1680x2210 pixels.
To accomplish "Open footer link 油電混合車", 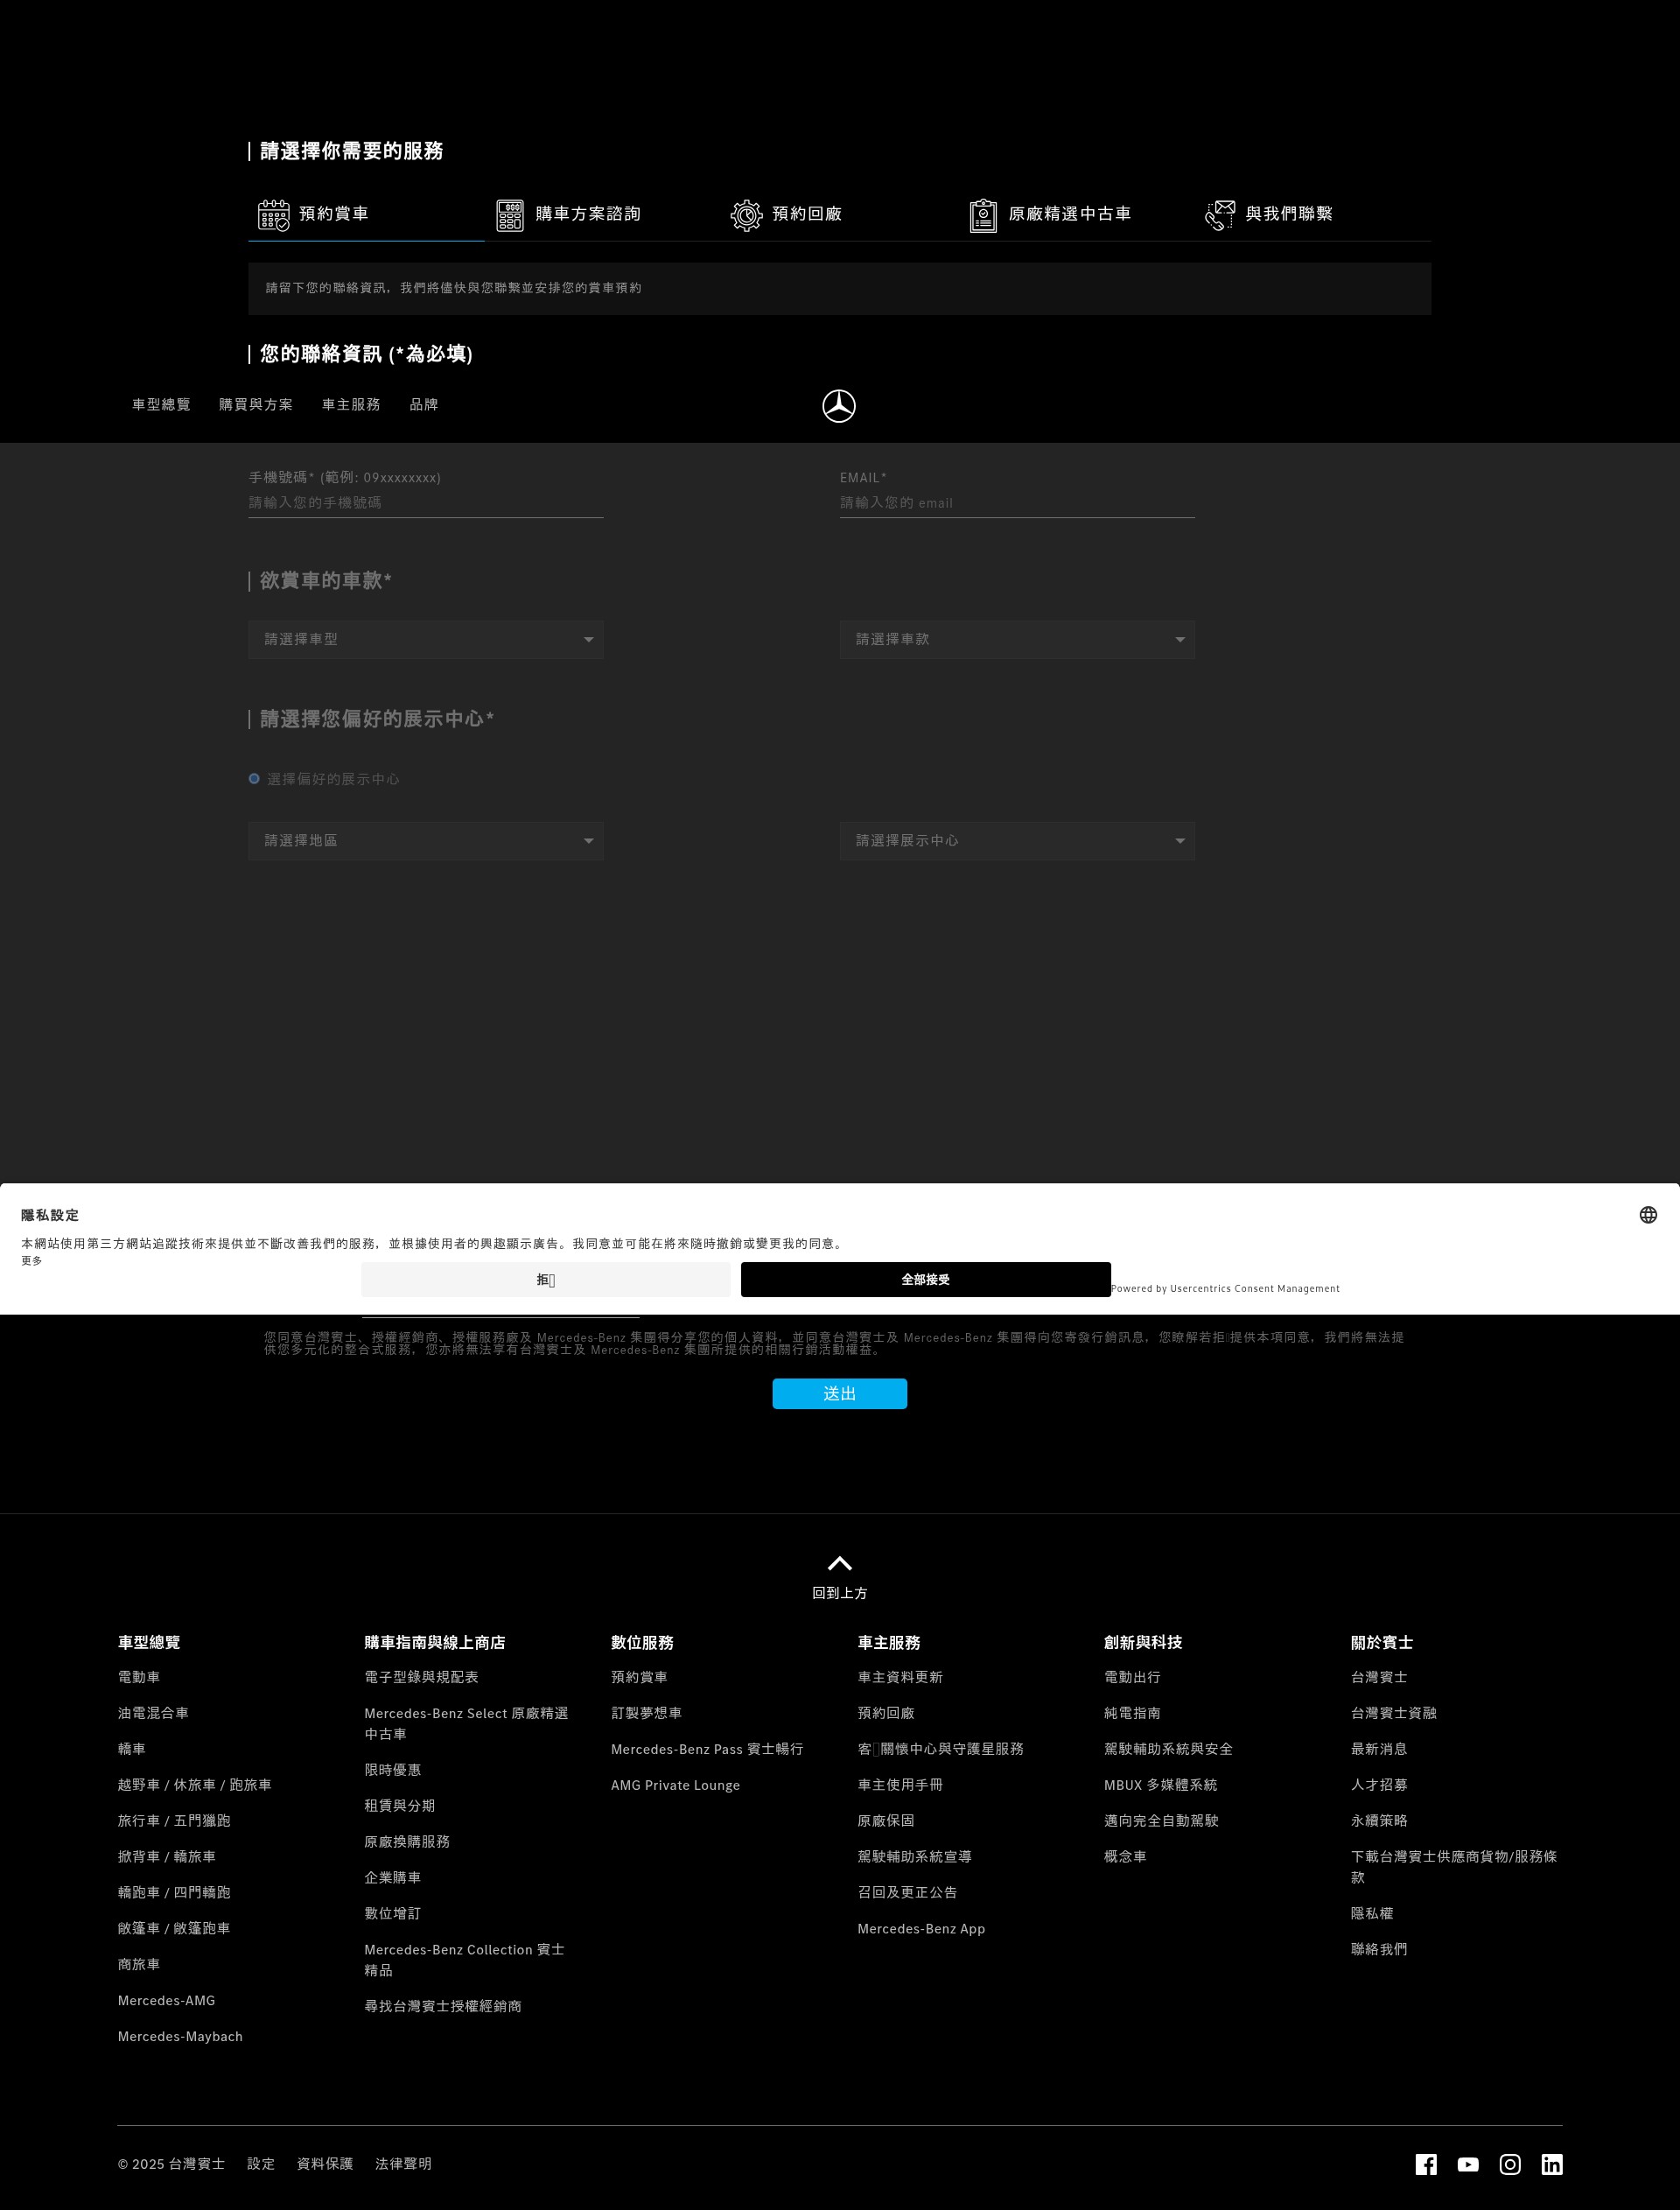I will (x=153, y=1713).
